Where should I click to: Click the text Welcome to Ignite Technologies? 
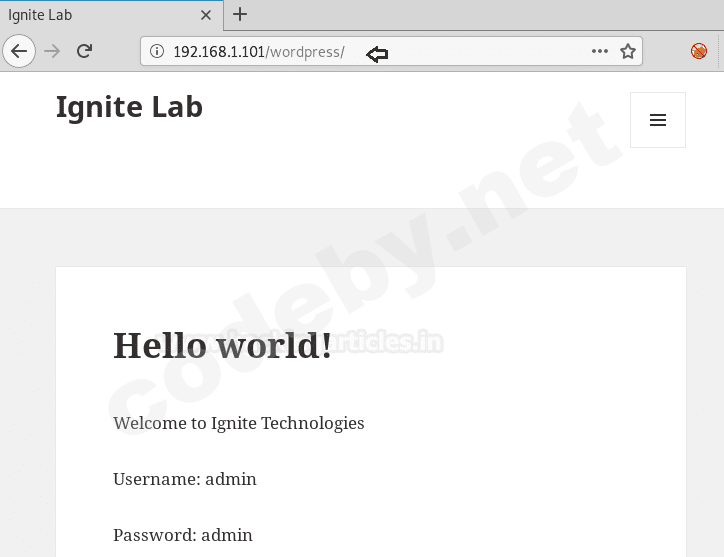[239, 423]
